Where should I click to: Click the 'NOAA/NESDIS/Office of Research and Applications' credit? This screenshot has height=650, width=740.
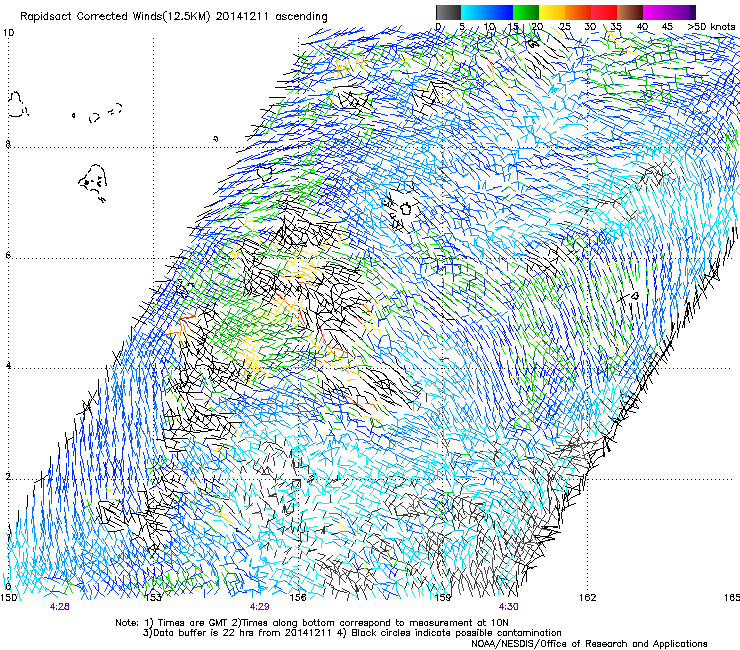tap(589, 644)
